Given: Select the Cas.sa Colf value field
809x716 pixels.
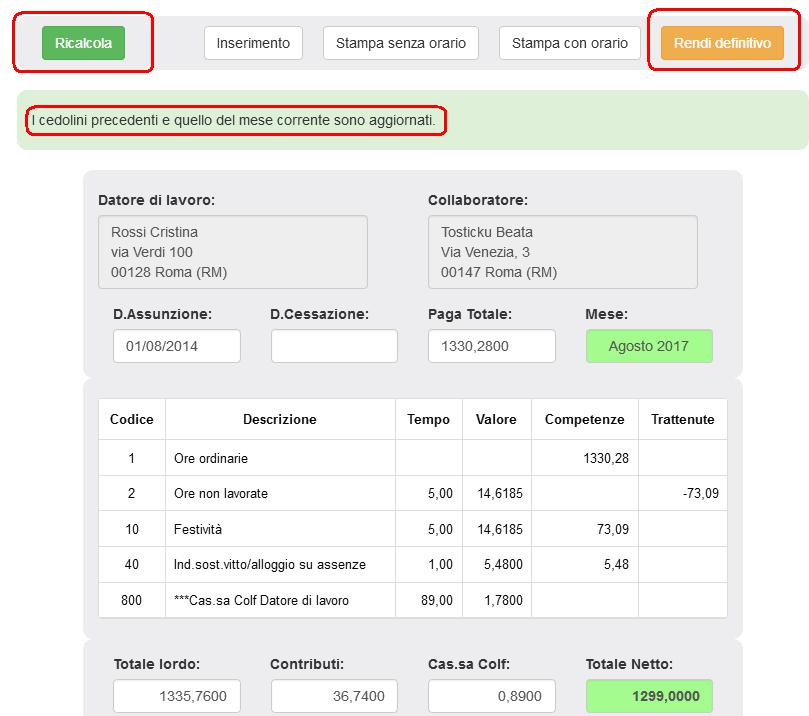Looking at the screenshot, I should [491, 697].
